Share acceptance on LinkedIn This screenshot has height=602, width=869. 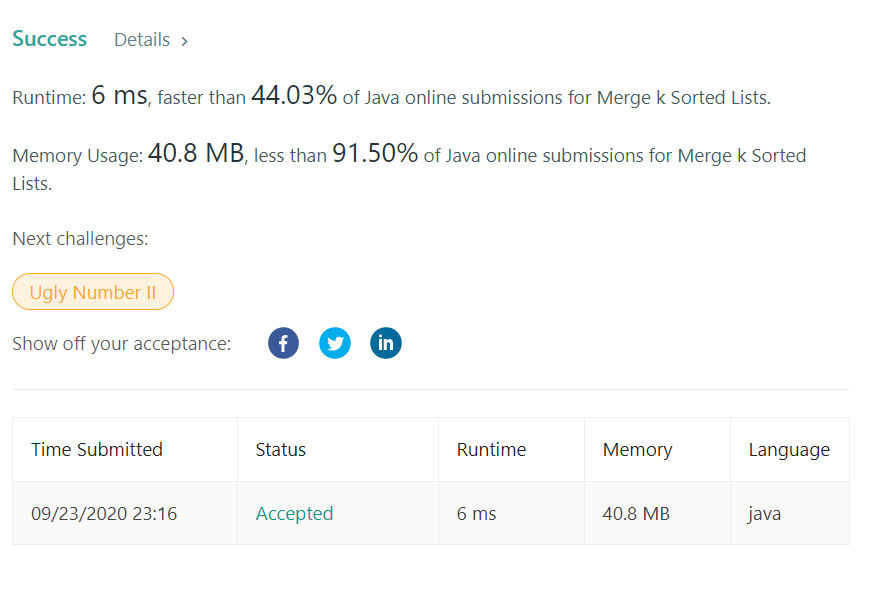(386, 342)
